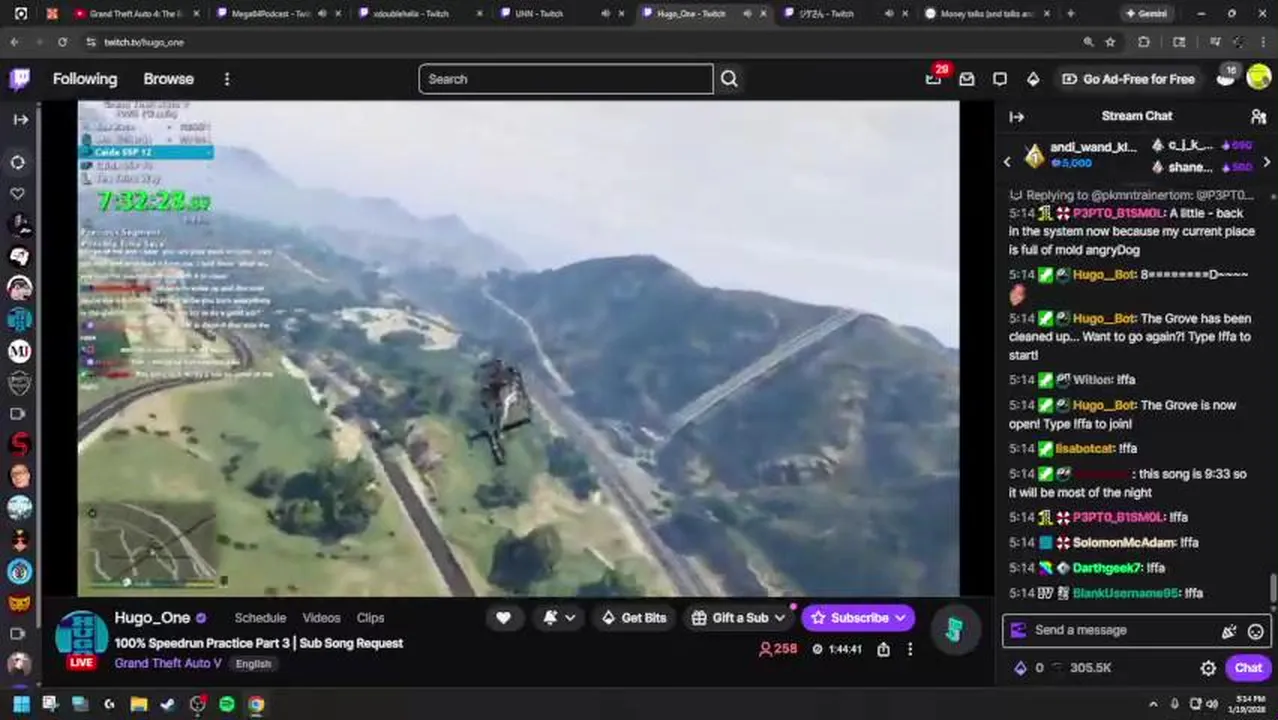Screen dimensions: 1278x720
Task: Click the browser address bar URL
Action: 144,42
